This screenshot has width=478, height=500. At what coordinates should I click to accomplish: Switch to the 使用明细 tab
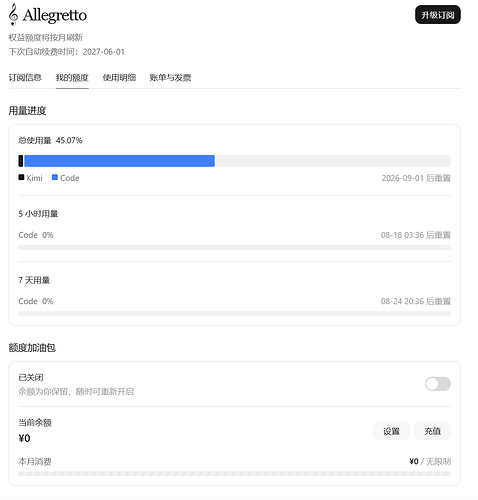click(x=119, y=78)
